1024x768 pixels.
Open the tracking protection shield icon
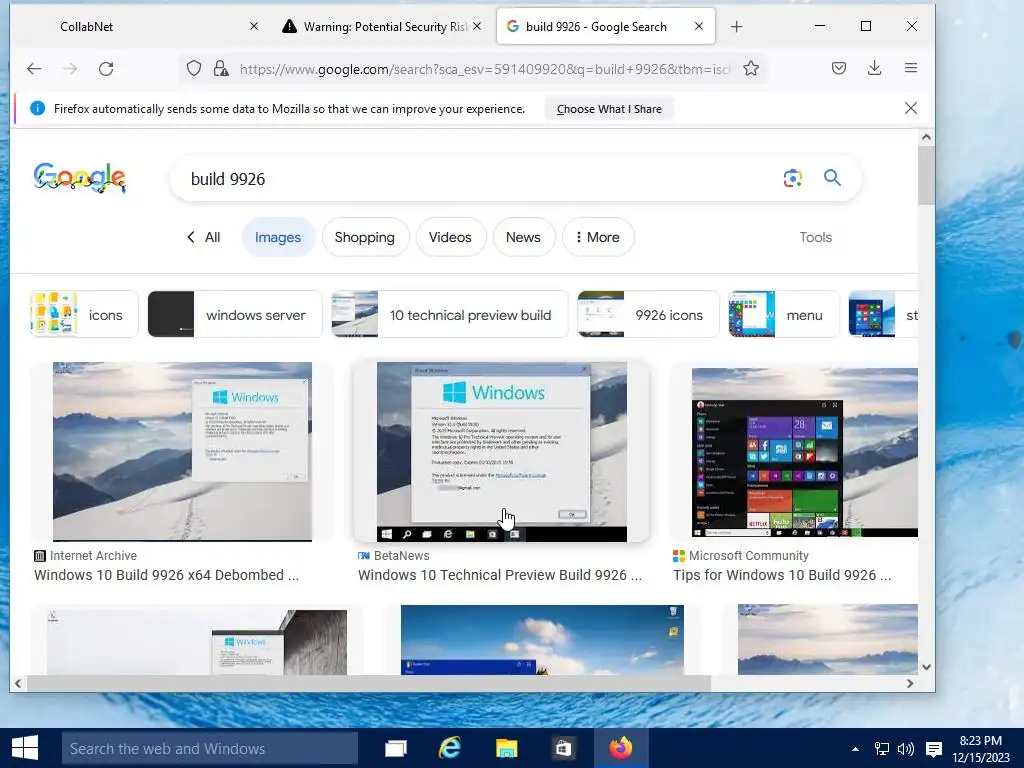tap(194, 69)
